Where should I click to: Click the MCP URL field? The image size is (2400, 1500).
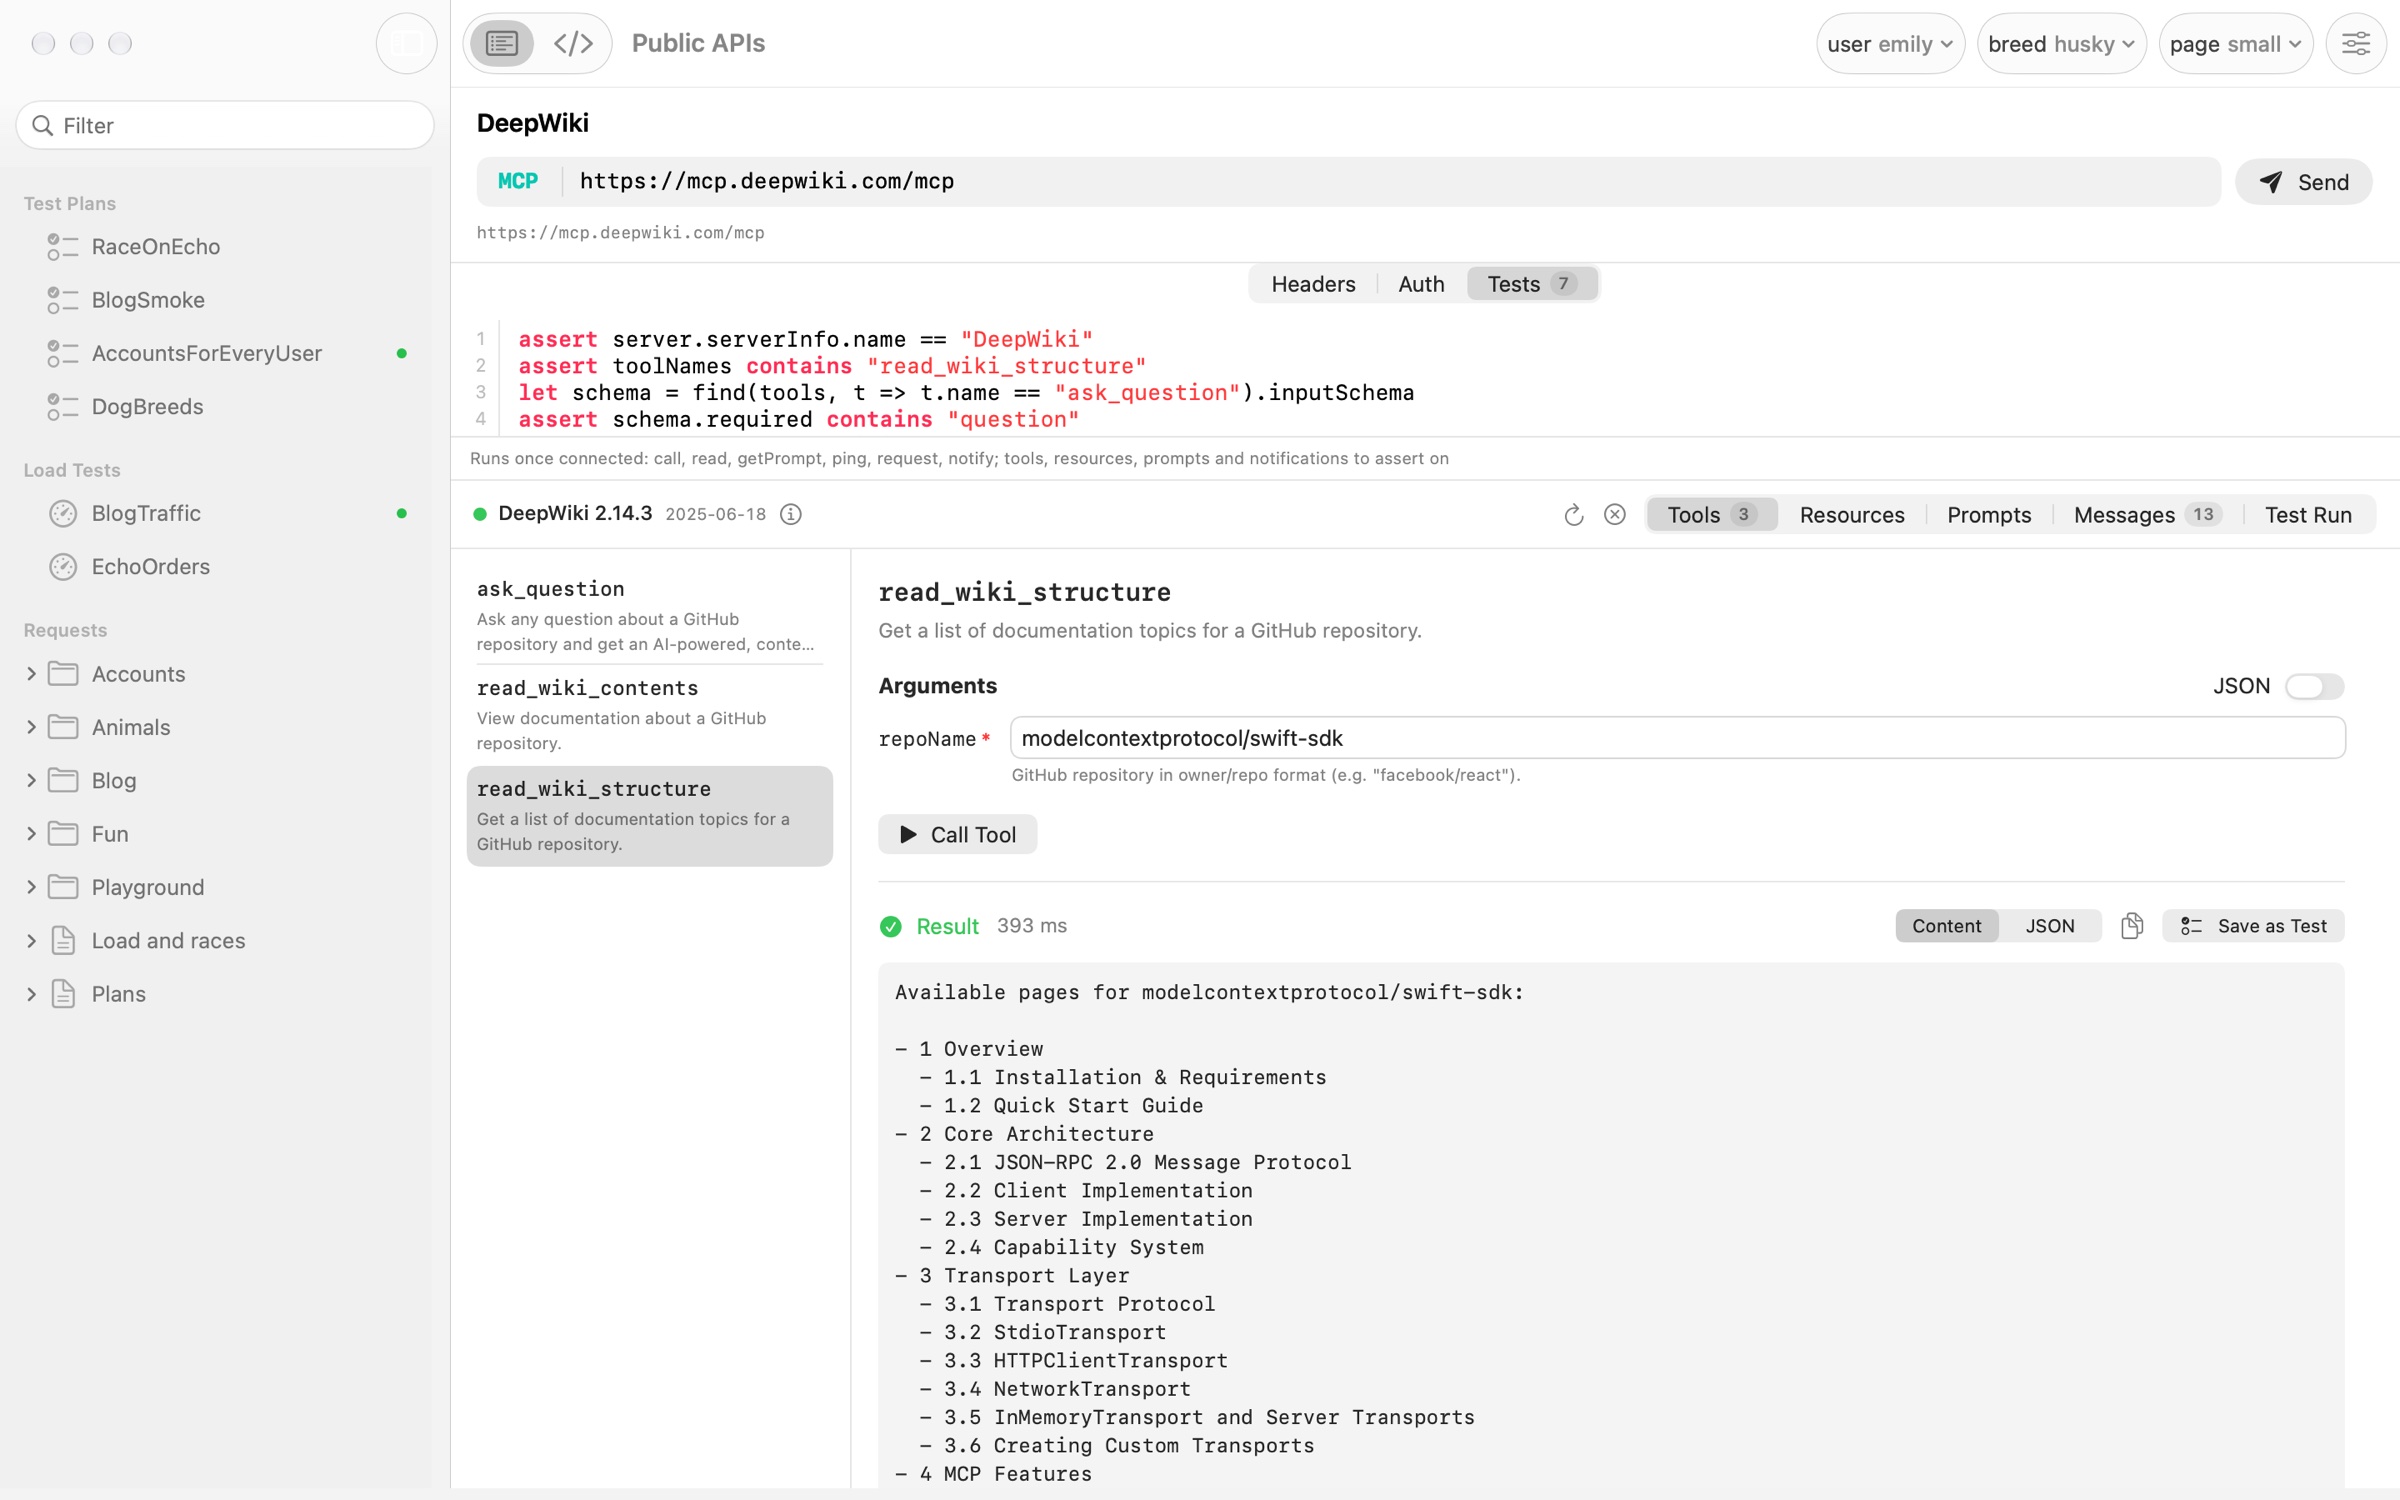(1390, 181)
